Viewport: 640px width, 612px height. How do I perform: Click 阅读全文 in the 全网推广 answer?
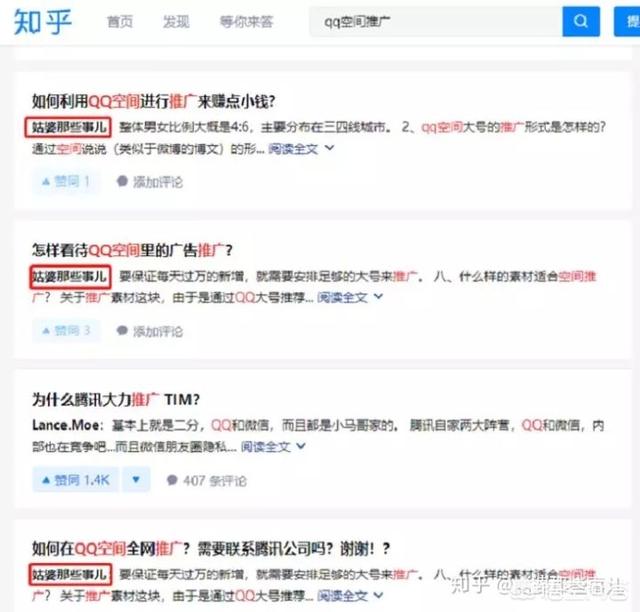point(342,596)
